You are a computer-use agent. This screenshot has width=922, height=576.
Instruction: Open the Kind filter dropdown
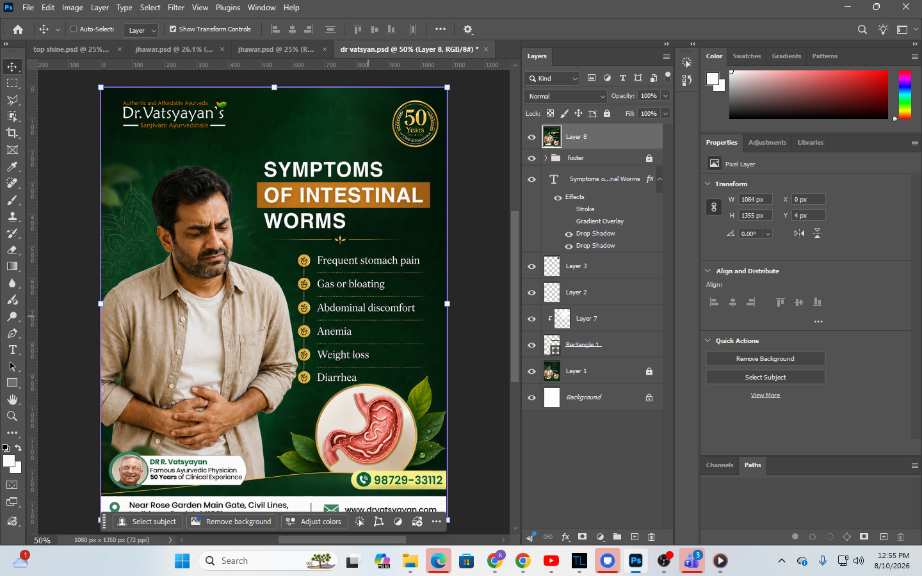(x=553, y=78)
